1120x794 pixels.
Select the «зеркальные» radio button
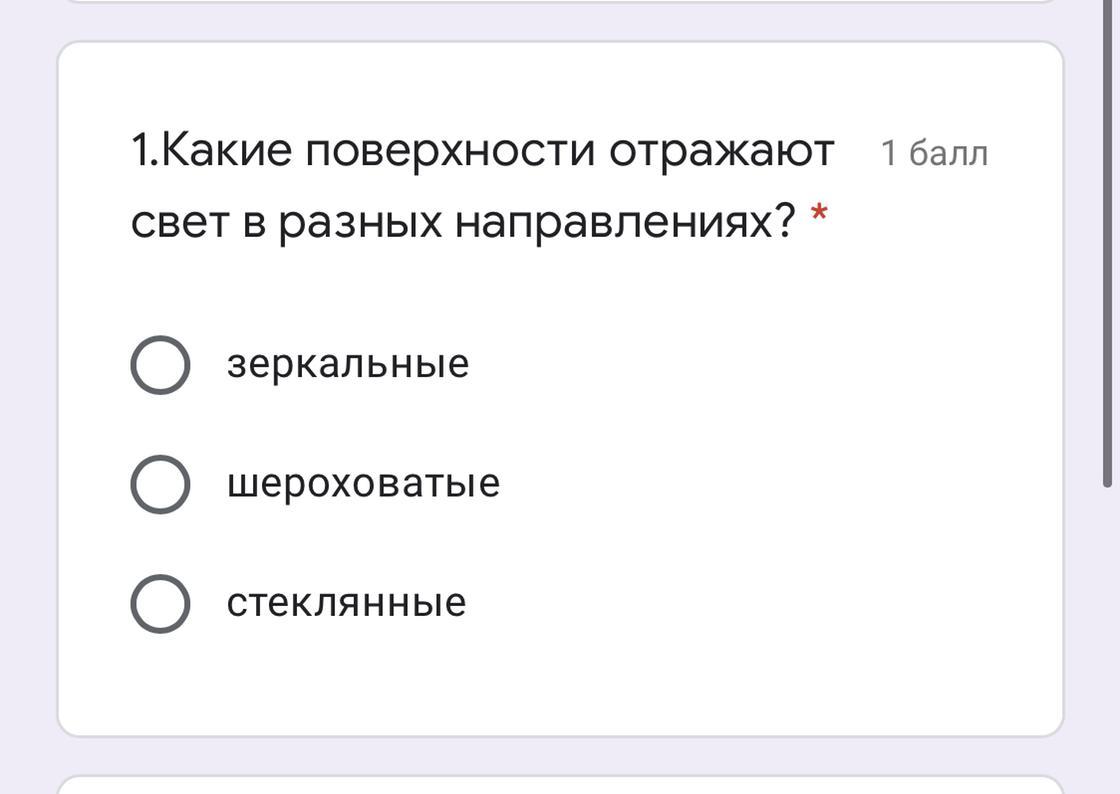click(160, 365)
